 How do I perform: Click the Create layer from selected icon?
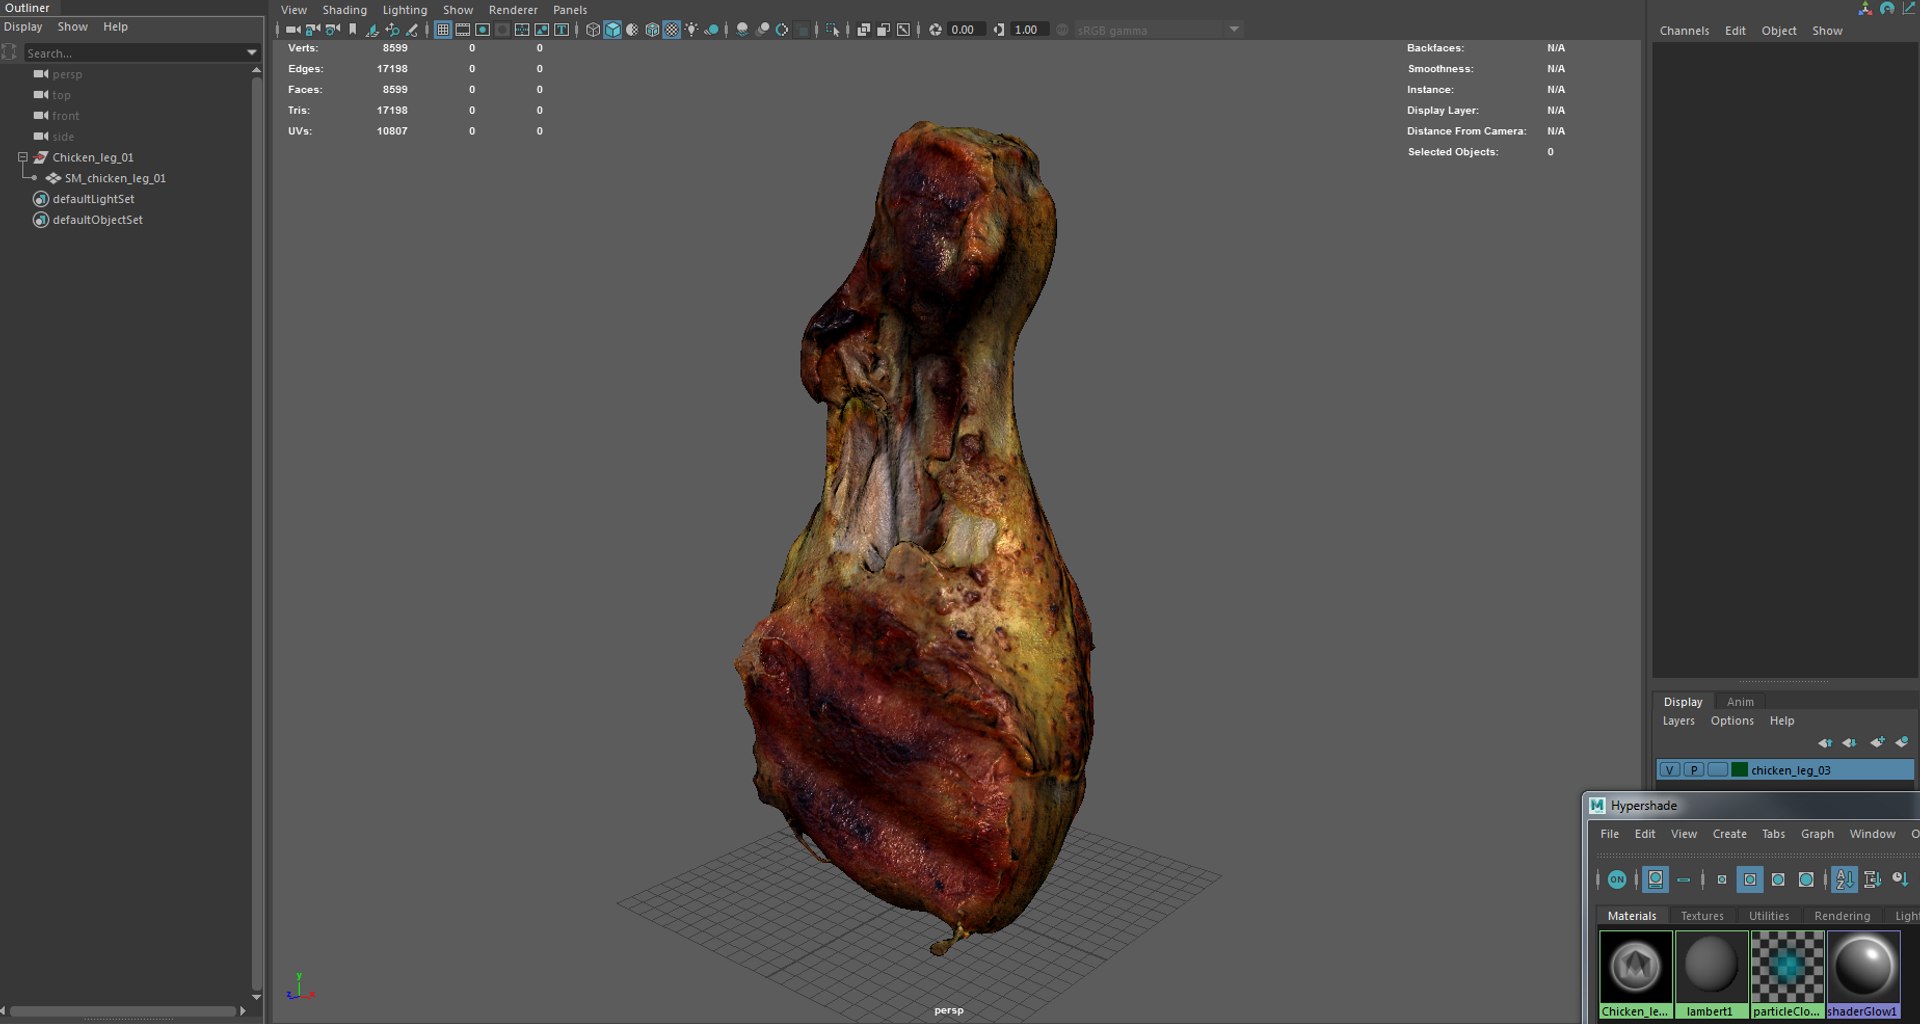point(1902,742)
